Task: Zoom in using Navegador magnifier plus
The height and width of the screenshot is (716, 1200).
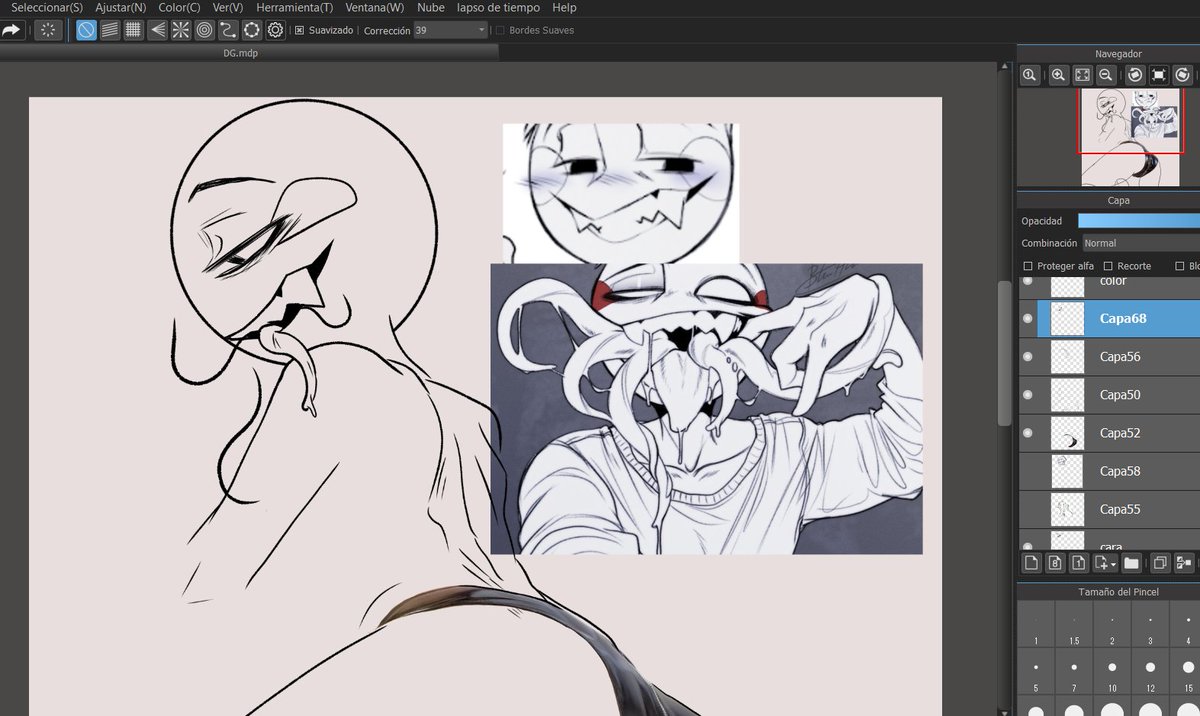Action: [1059, 75]
